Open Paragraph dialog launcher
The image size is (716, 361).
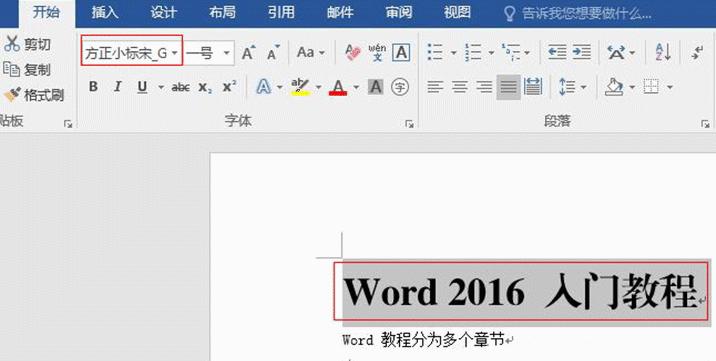point(705,124)
